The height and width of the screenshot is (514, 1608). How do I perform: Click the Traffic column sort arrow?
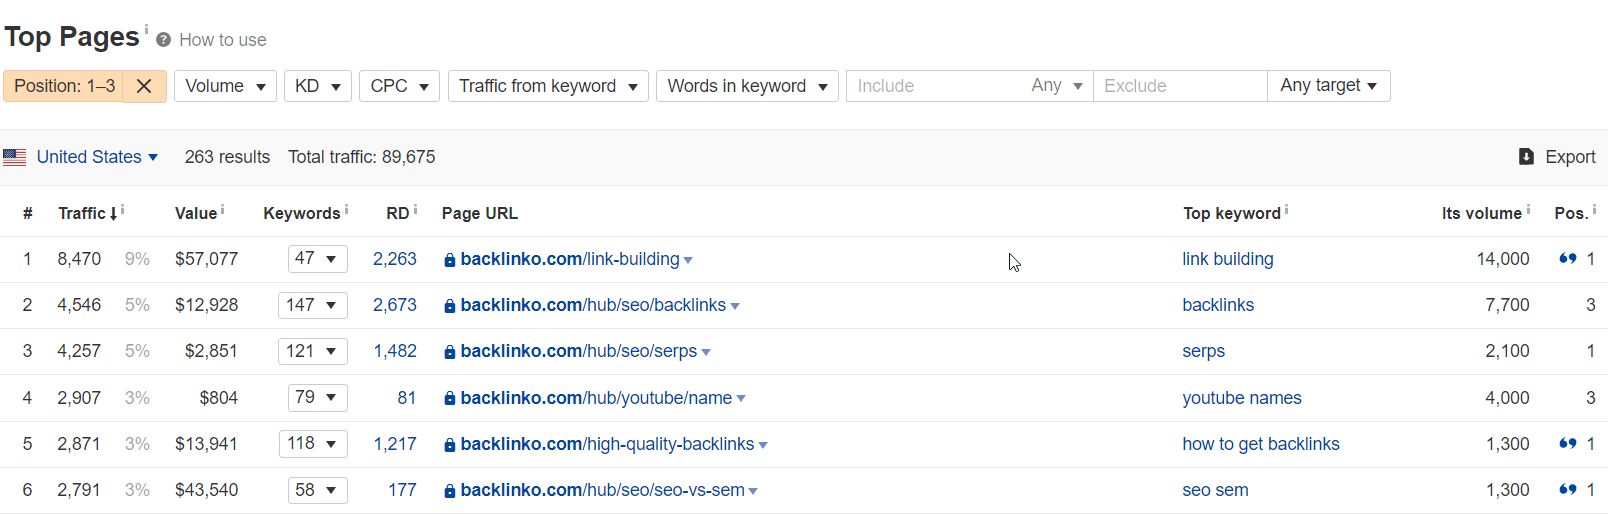tap(113, 214)
